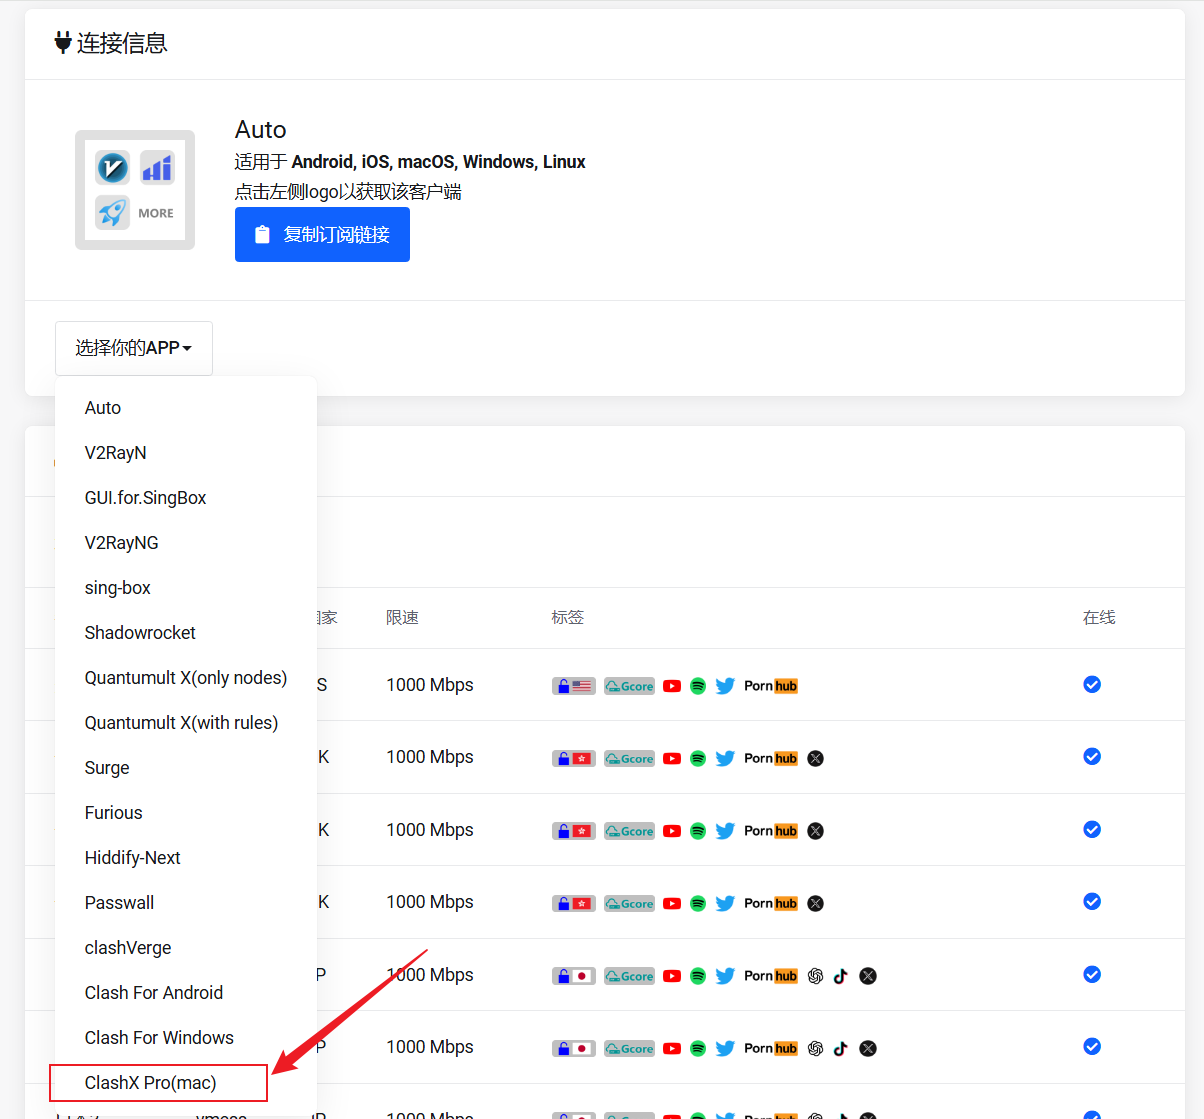This screenshot has width=1204, height=1119.
Task: Open the 选择你的APP dropdown
Action: coord(134,348)
